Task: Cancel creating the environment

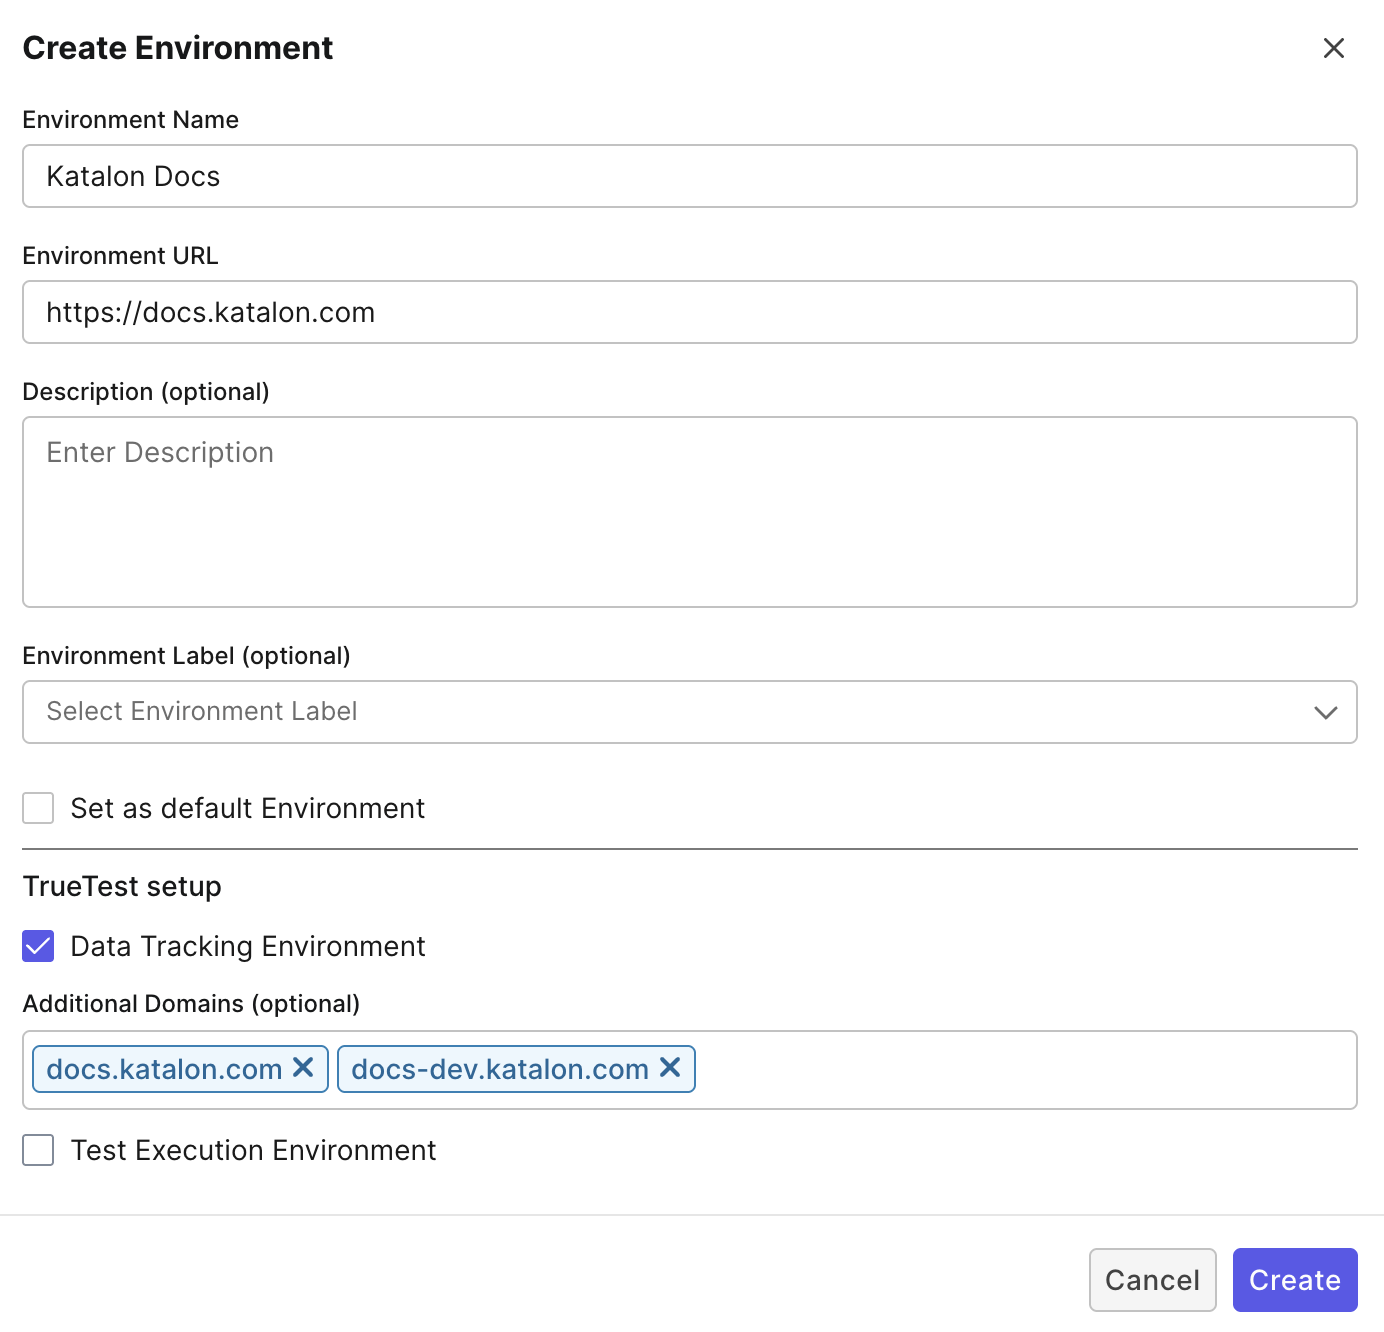Action: 1152,1280
